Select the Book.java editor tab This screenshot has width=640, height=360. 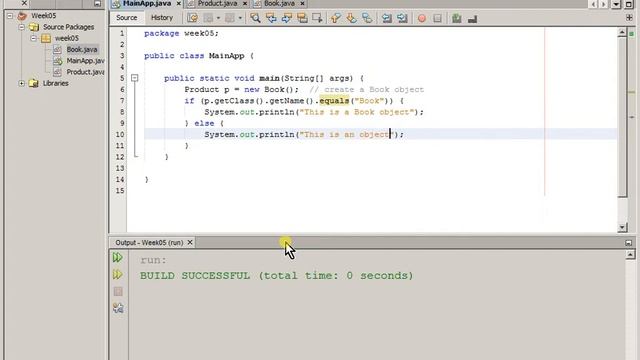pyautogui.click(x=279, y=3)
